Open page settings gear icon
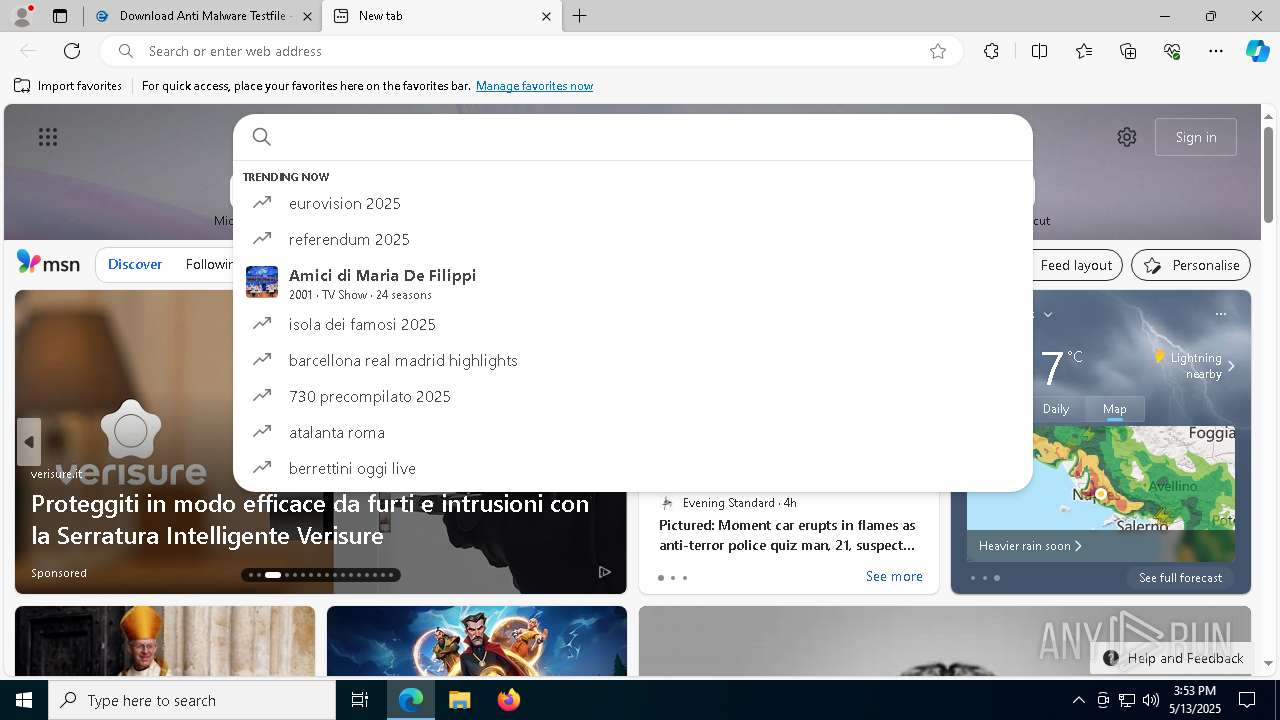This screenshot has height=720, width=1280. pos(1127,137)
